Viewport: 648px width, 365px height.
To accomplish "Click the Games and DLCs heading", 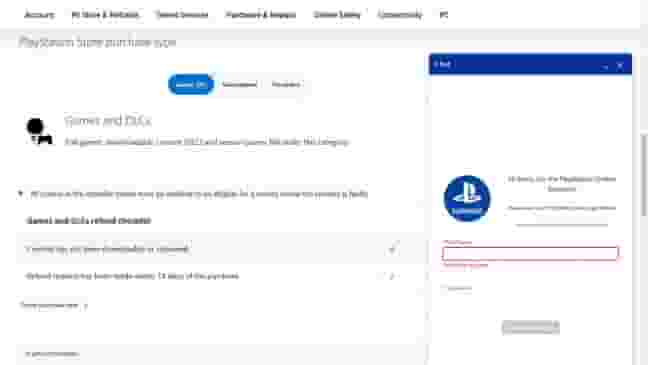I will (x=108, y=121).
